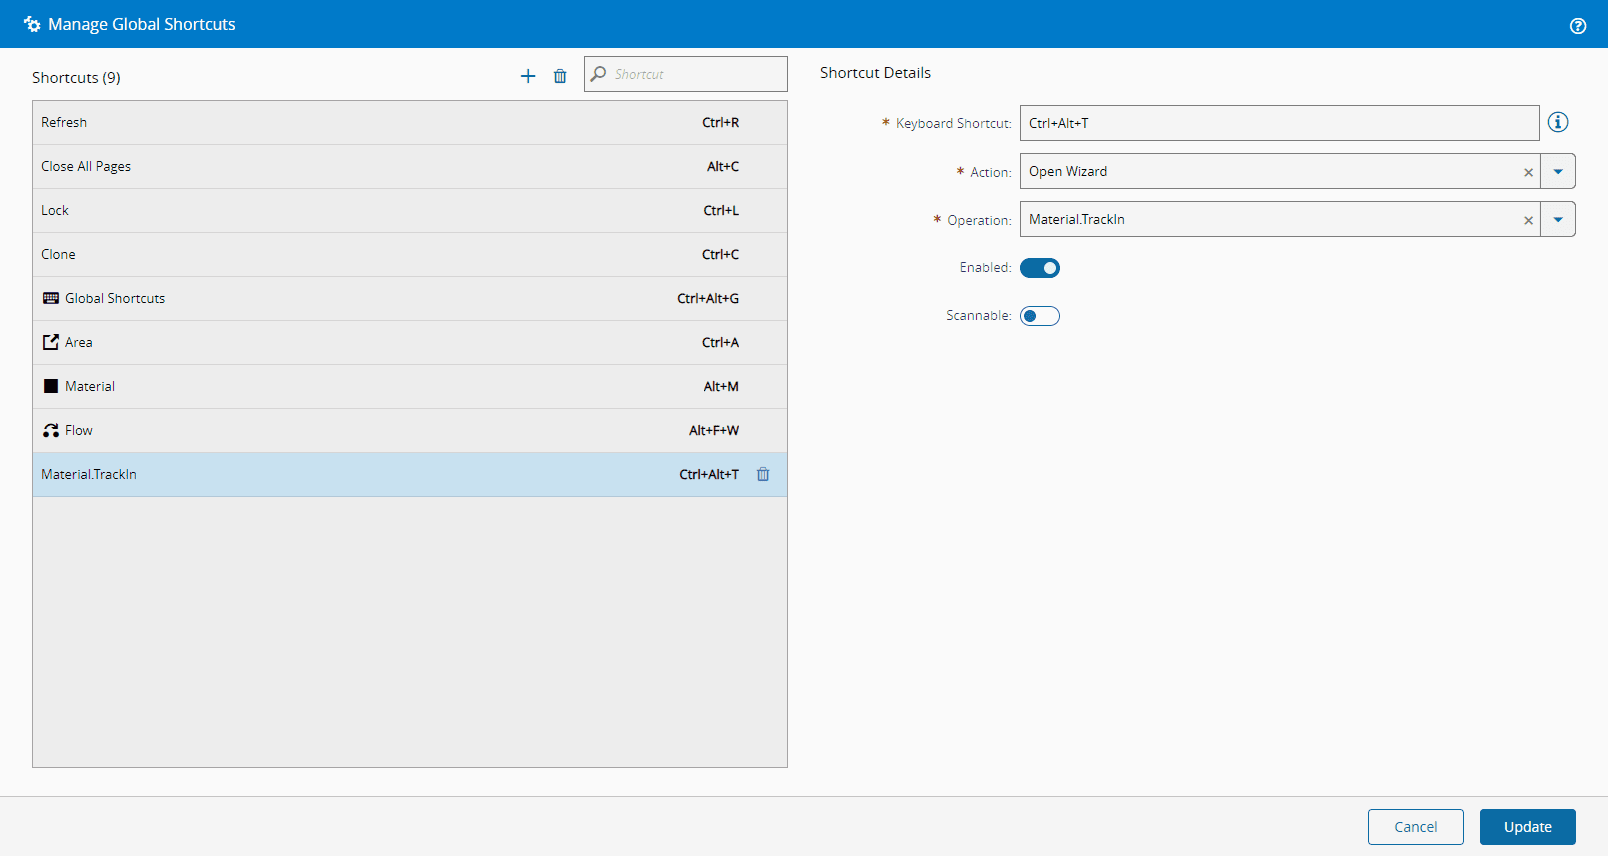Click the add shortcut plus icon
The height and width of the screenshot is (856, 1608).
coord(528,76)
